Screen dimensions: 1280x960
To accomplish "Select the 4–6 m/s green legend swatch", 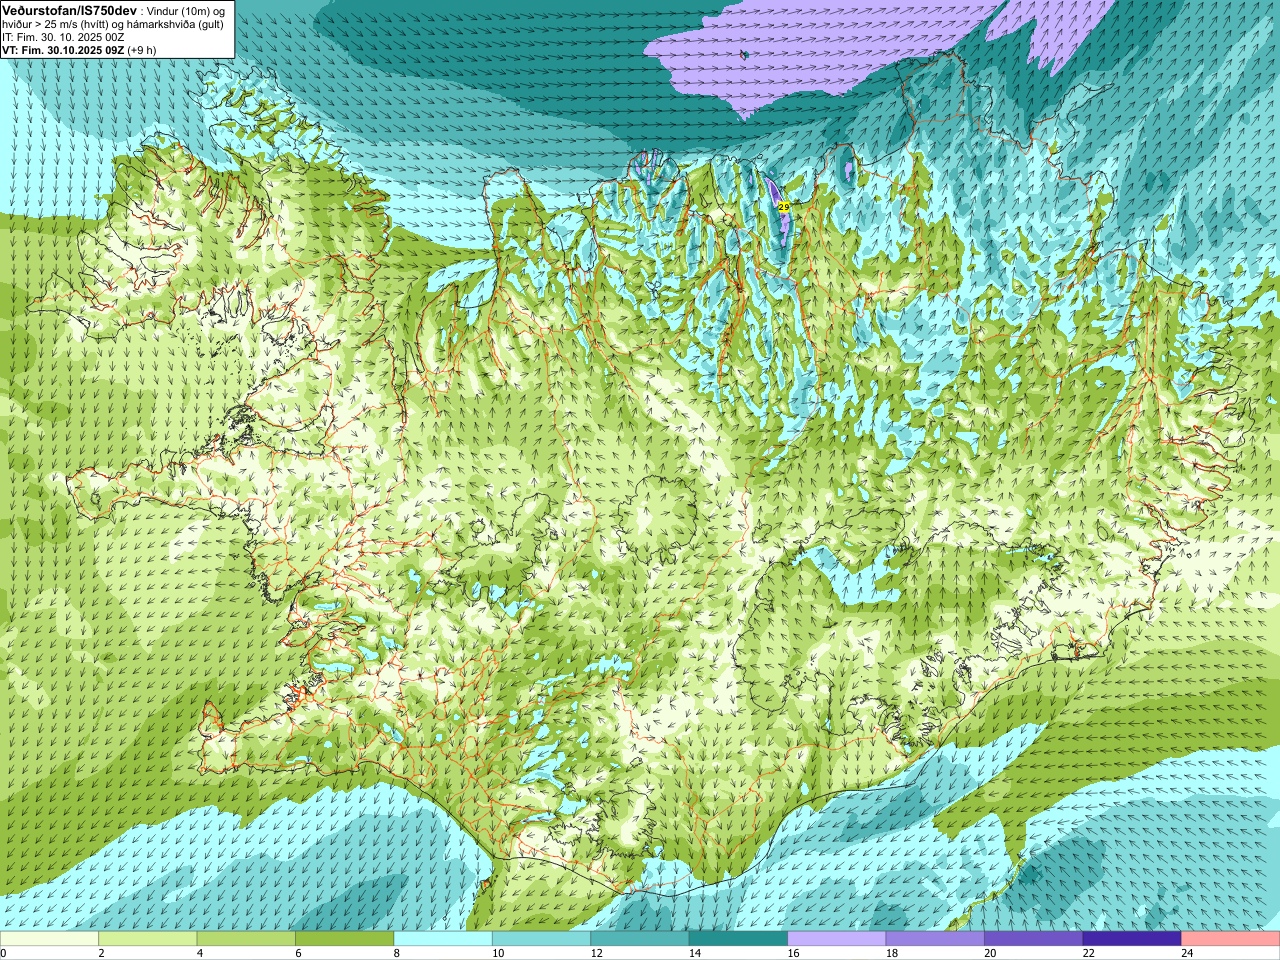I will [246, 940].
